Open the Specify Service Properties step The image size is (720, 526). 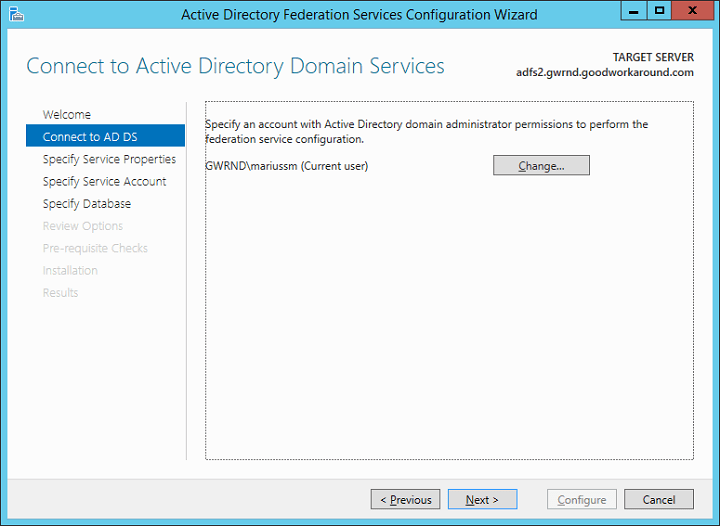(109, 159)
